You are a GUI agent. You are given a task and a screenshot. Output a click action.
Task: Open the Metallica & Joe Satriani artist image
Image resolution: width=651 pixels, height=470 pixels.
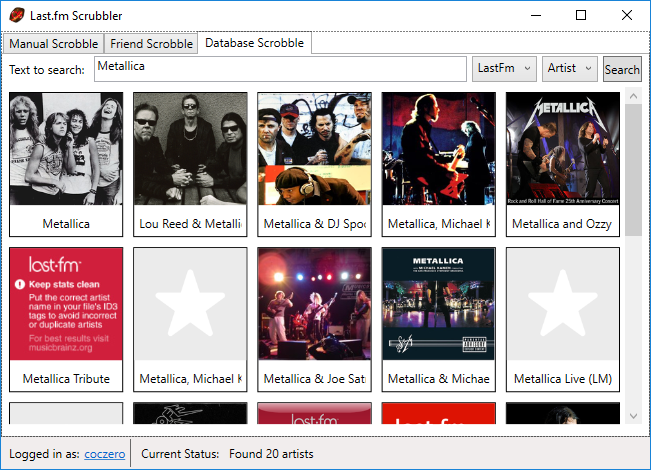tap(314, 304)
